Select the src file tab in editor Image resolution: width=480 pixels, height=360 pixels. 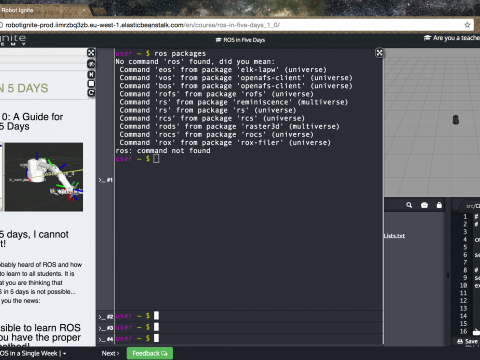pyautogui.click(x=473, y=206)
